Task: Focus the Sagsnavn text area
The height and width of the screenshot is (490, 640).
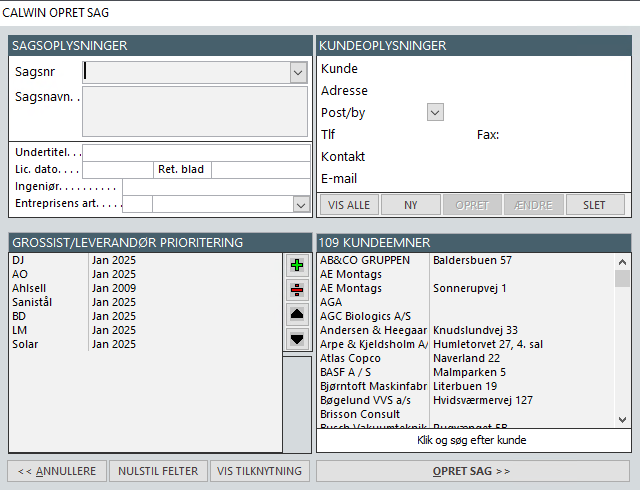Action: coord(195,111)
